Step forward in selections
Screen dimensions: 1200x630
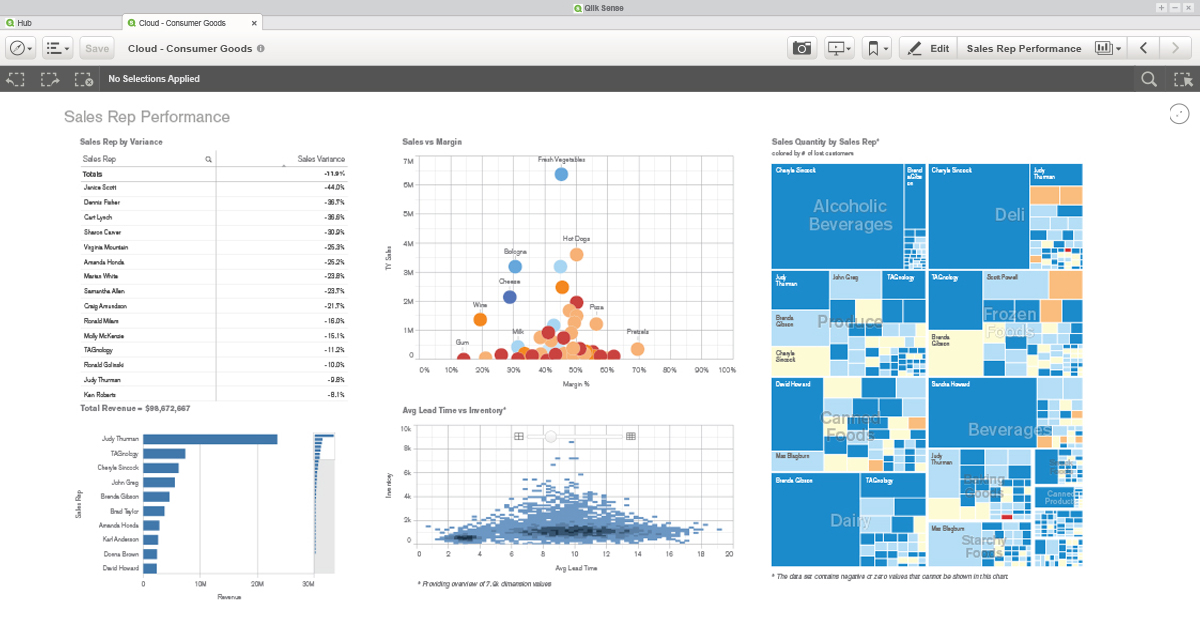(x=49, y=79)
